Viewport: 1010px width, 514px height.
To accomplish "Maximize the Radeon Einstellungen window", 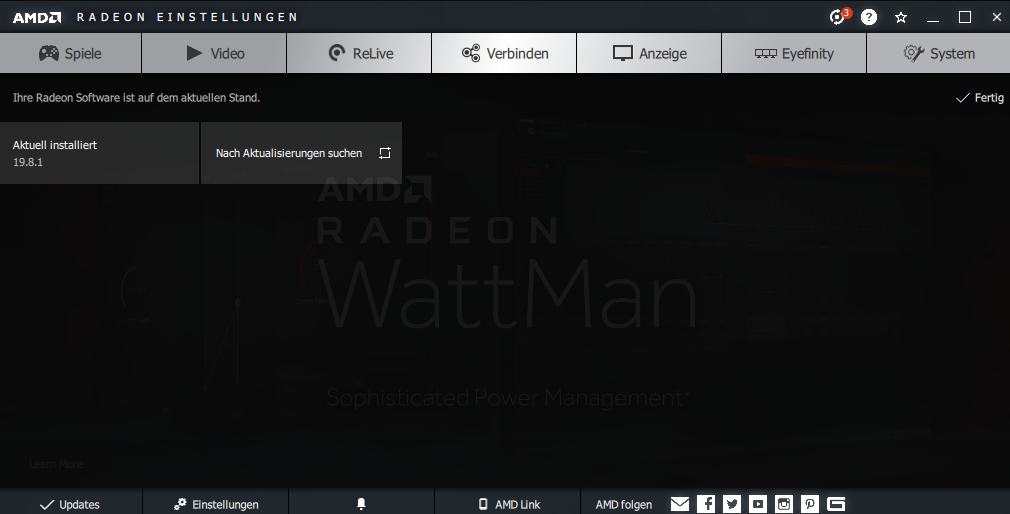I will pyautogui.click(x=965, y=17).
